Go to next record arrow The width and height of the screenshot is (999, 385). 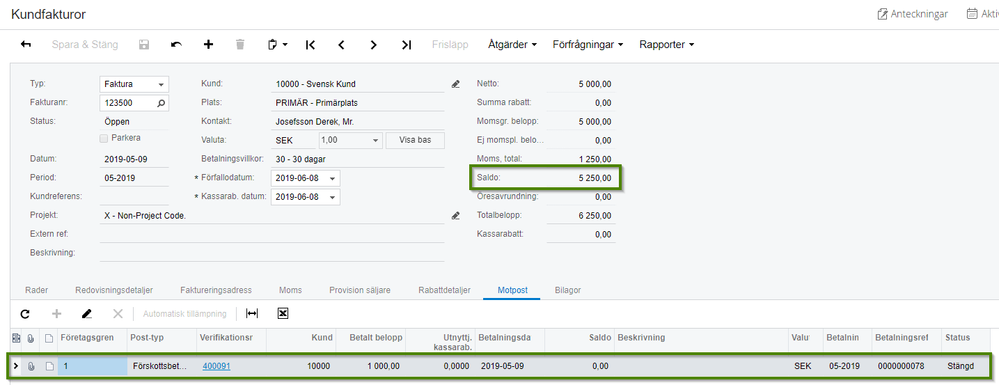(374, 45)
